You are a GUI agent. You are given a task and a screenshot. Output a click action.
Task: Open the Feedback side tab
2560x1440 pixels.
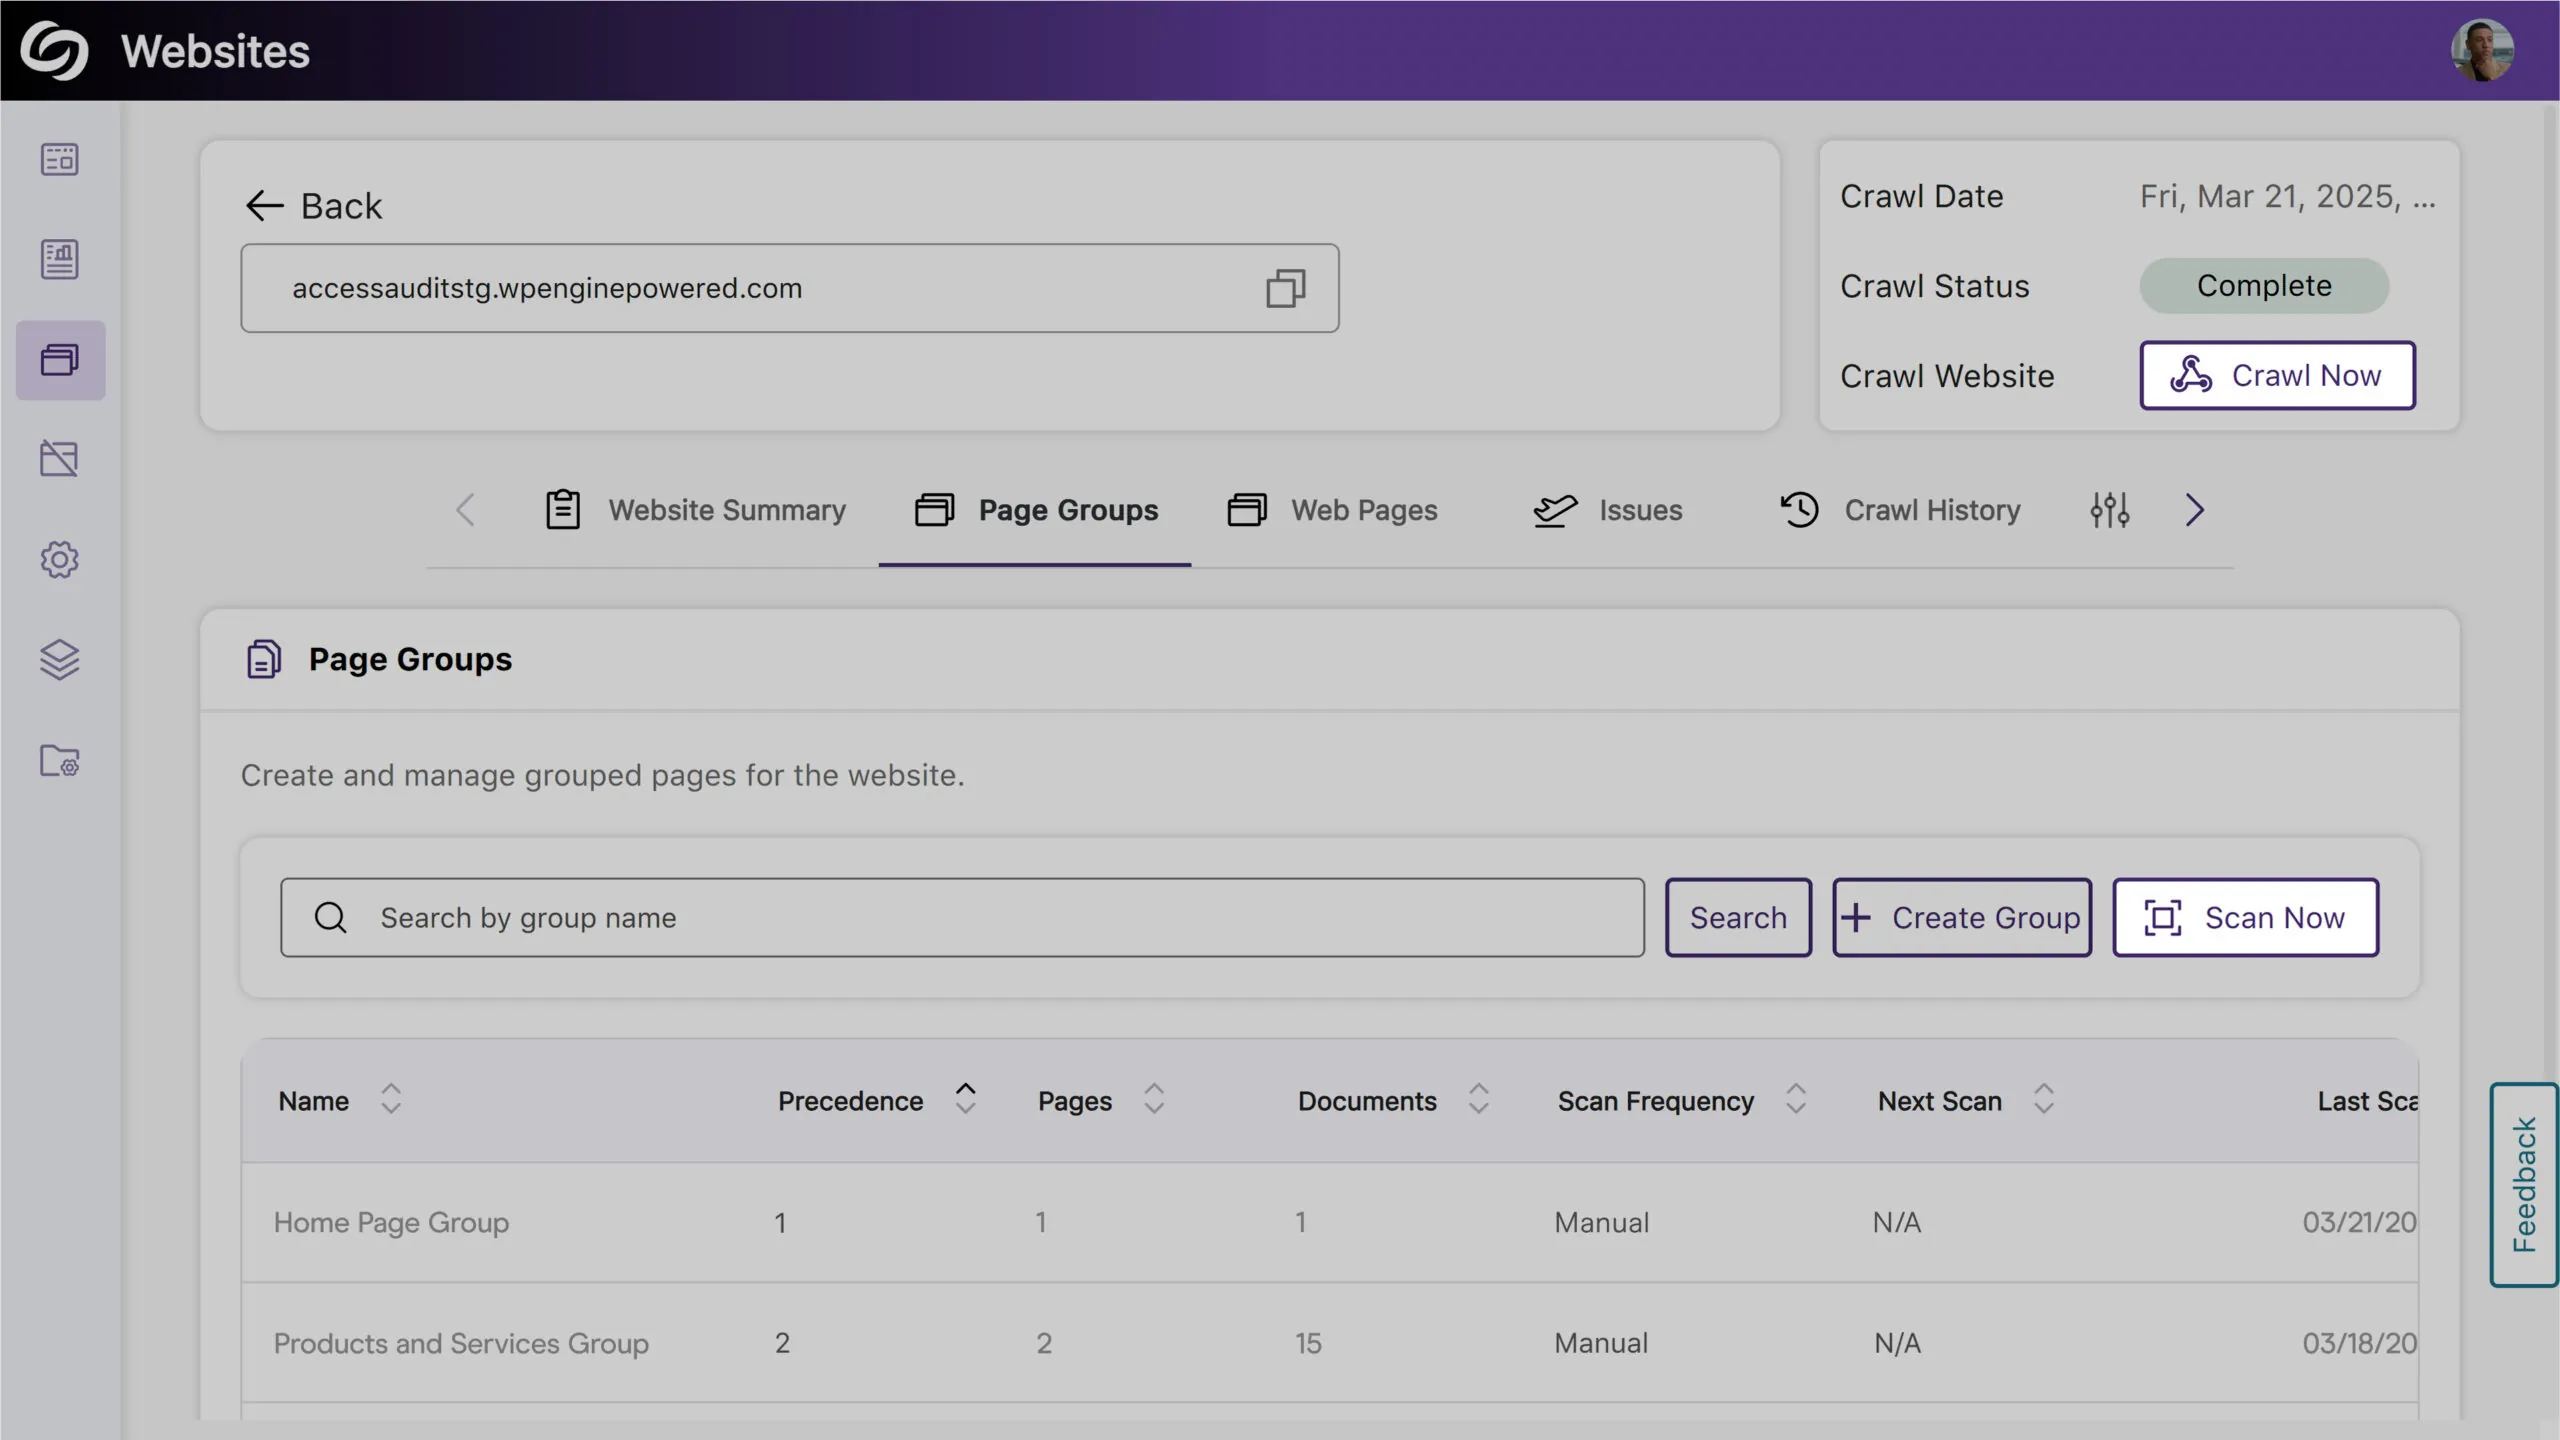point(2523,1185)
